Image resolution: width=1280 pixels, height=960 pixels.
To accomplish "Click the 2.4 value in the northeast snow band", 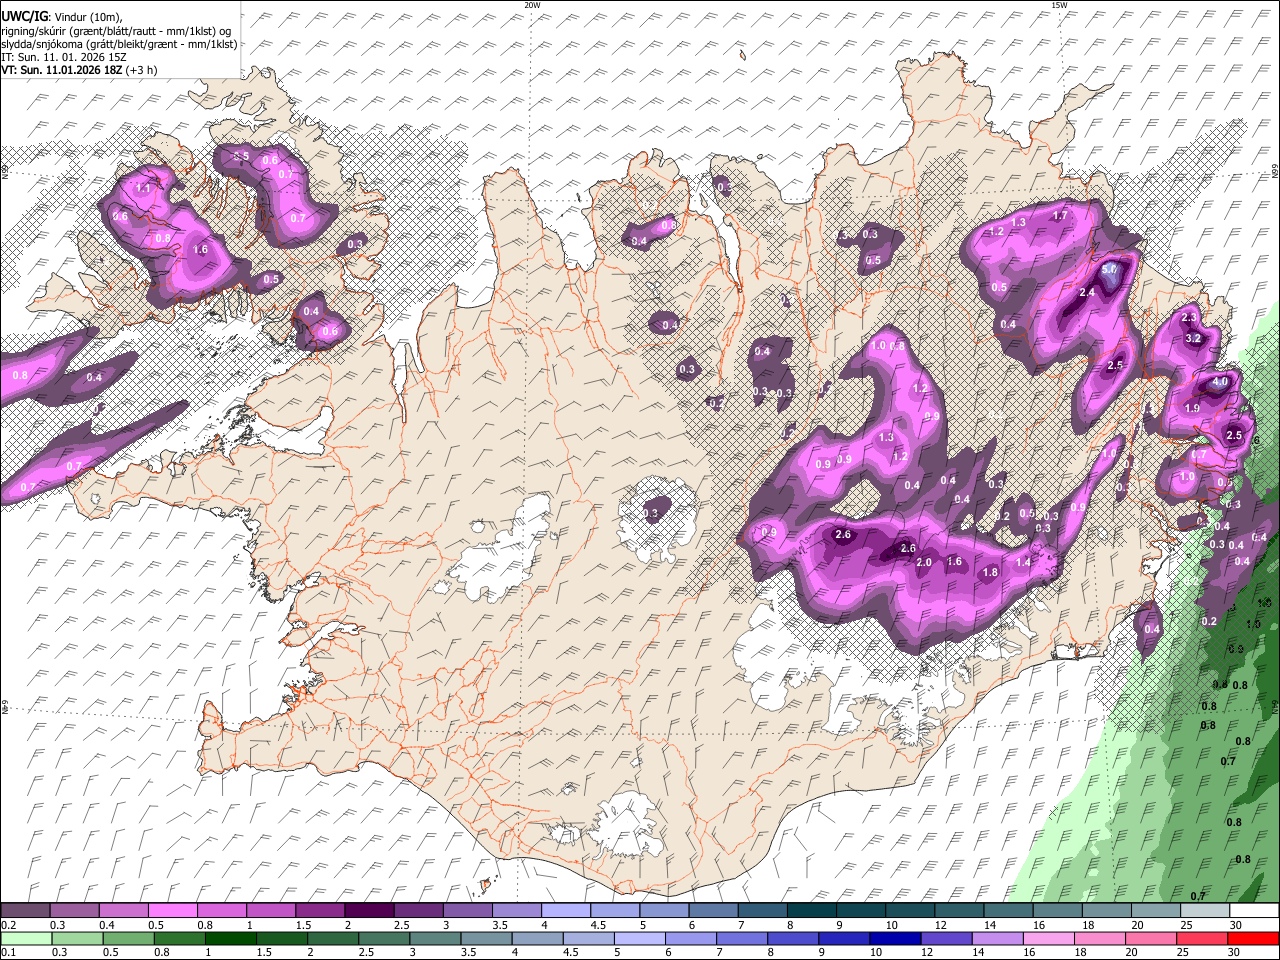I will point(1088,292).
